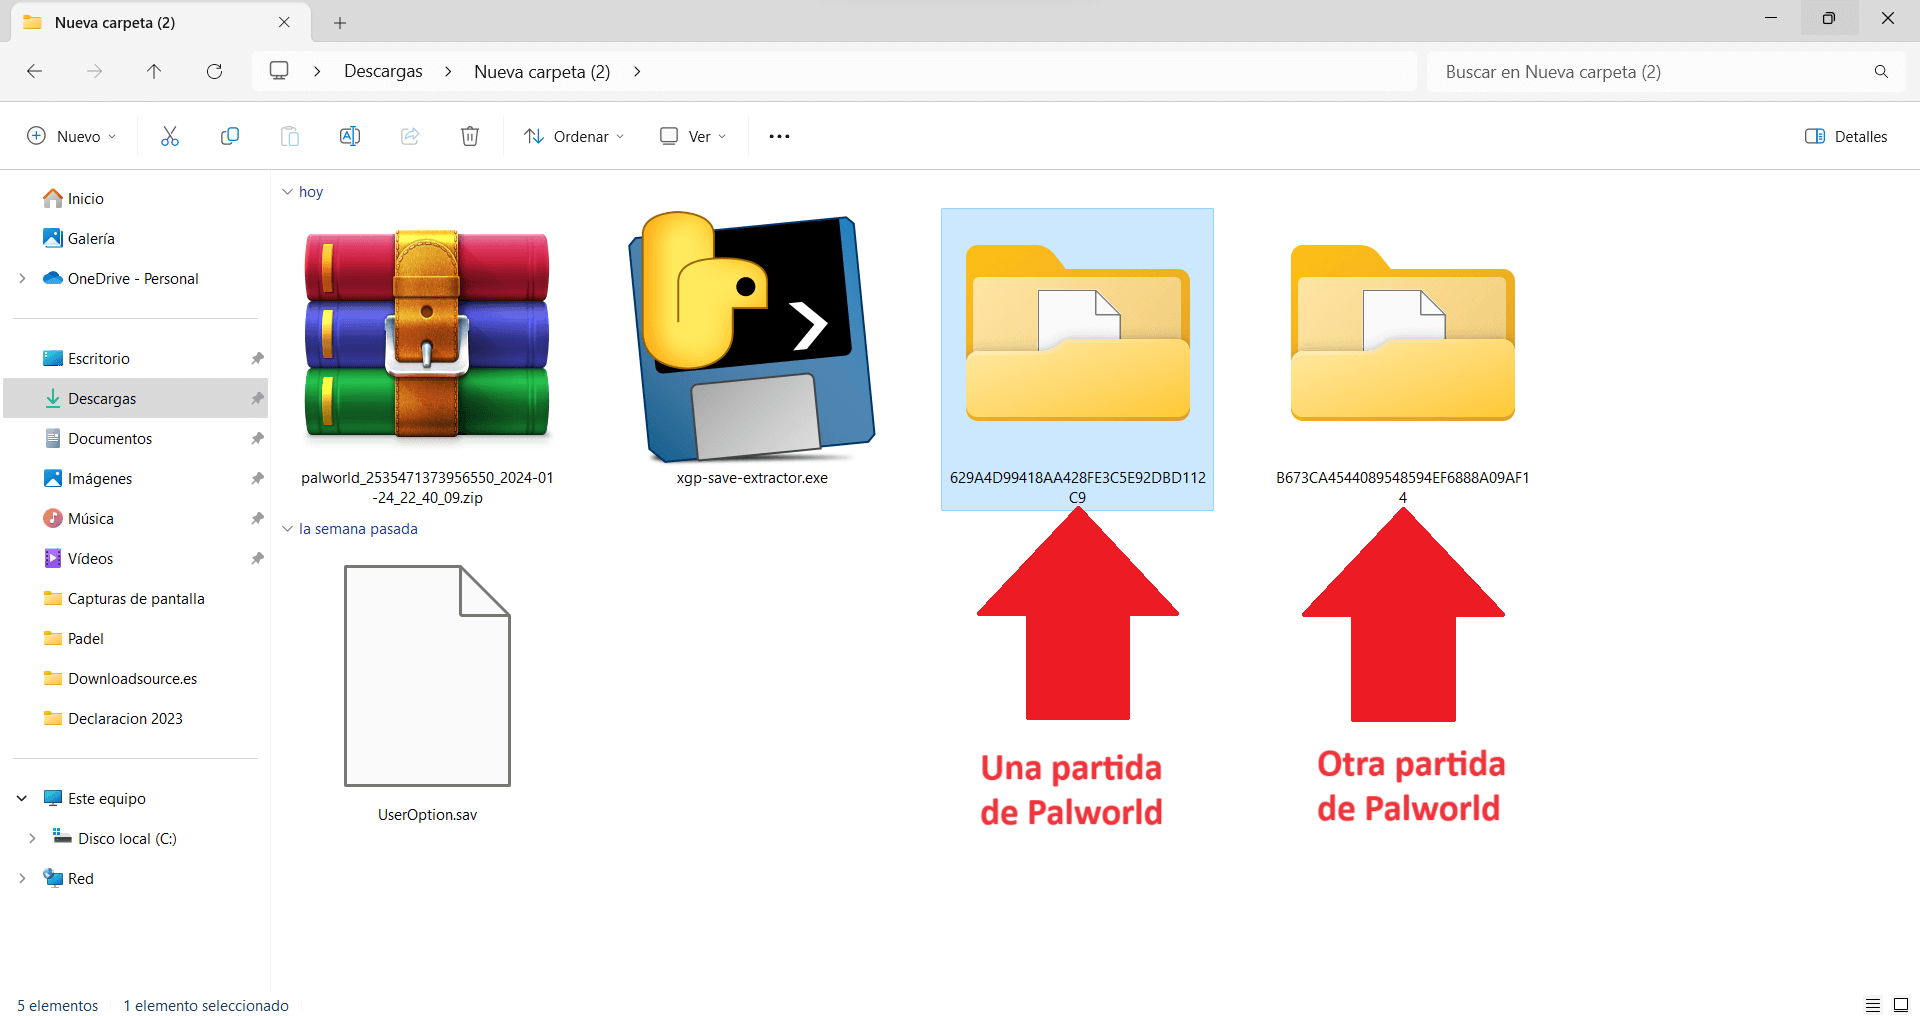Screen dimensions: 1920x1016
Task: Click the Rename icon in toolbar
Action: [x=350, y=136]
